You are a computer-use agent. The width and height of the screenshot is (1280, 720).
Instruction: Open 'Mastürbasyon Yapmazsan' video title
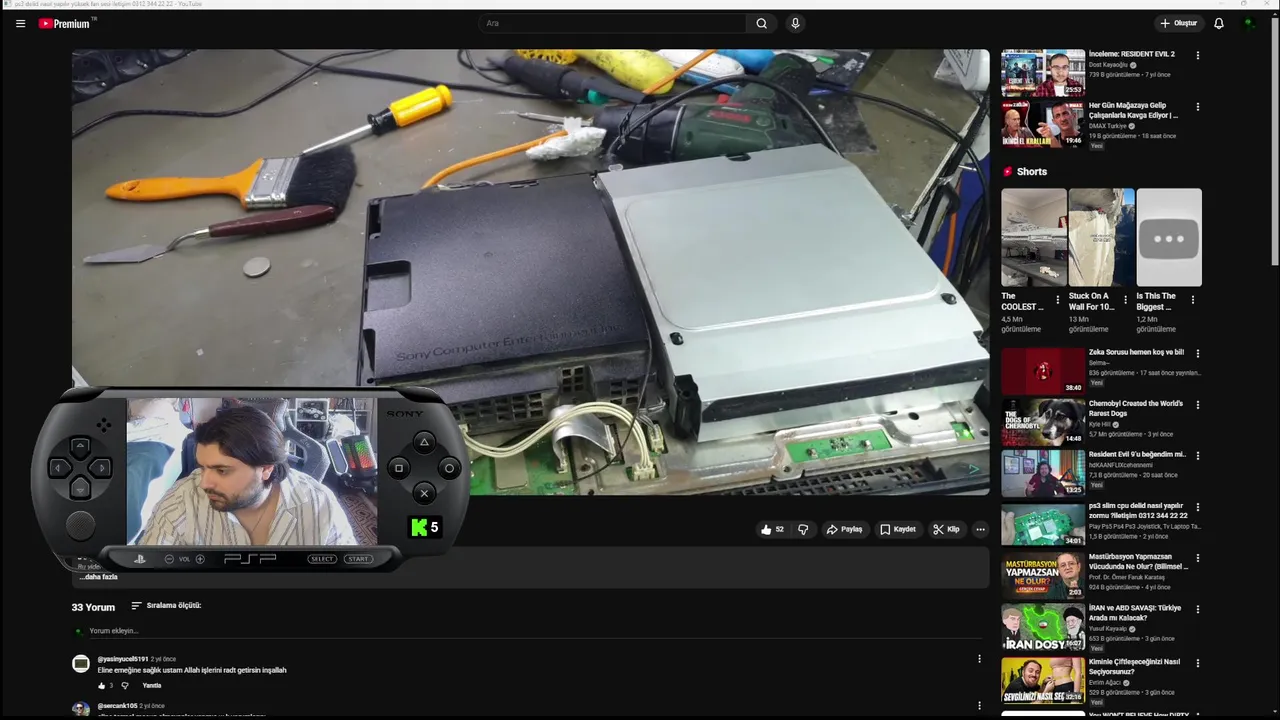tap(1137, 561)
